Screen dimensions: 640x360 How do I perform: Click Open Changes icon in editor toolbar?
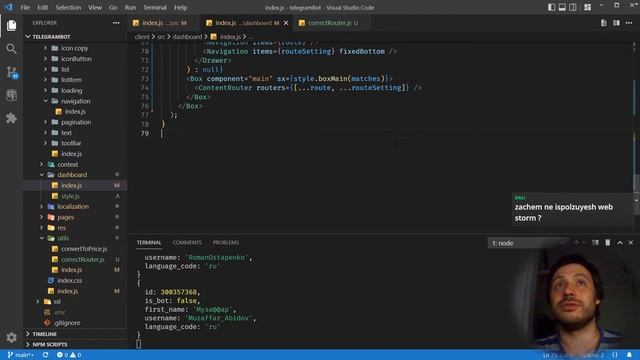(x=604, y=23)
